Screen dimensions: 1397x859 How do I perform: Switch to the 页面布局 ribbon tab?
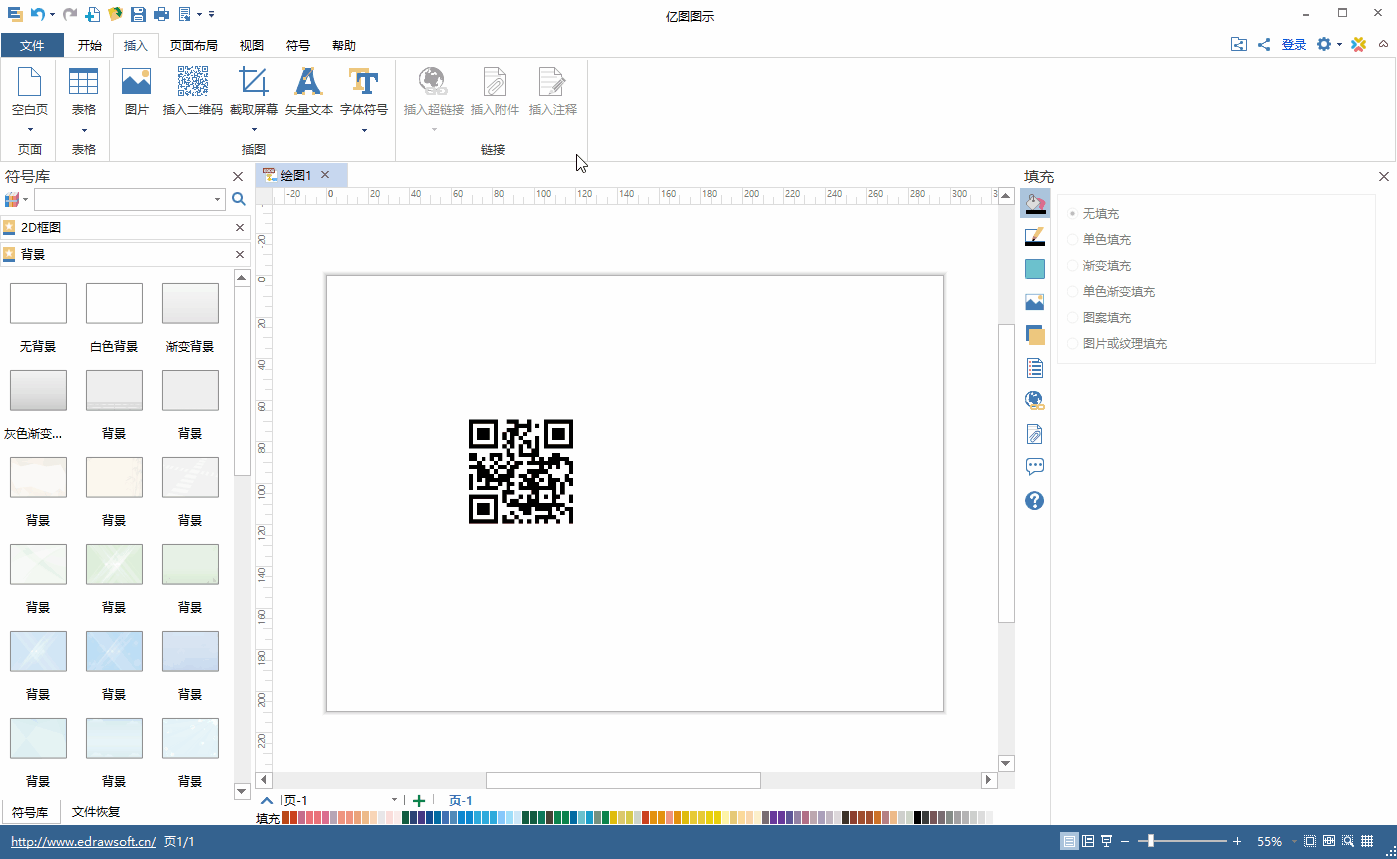point(194,45)
